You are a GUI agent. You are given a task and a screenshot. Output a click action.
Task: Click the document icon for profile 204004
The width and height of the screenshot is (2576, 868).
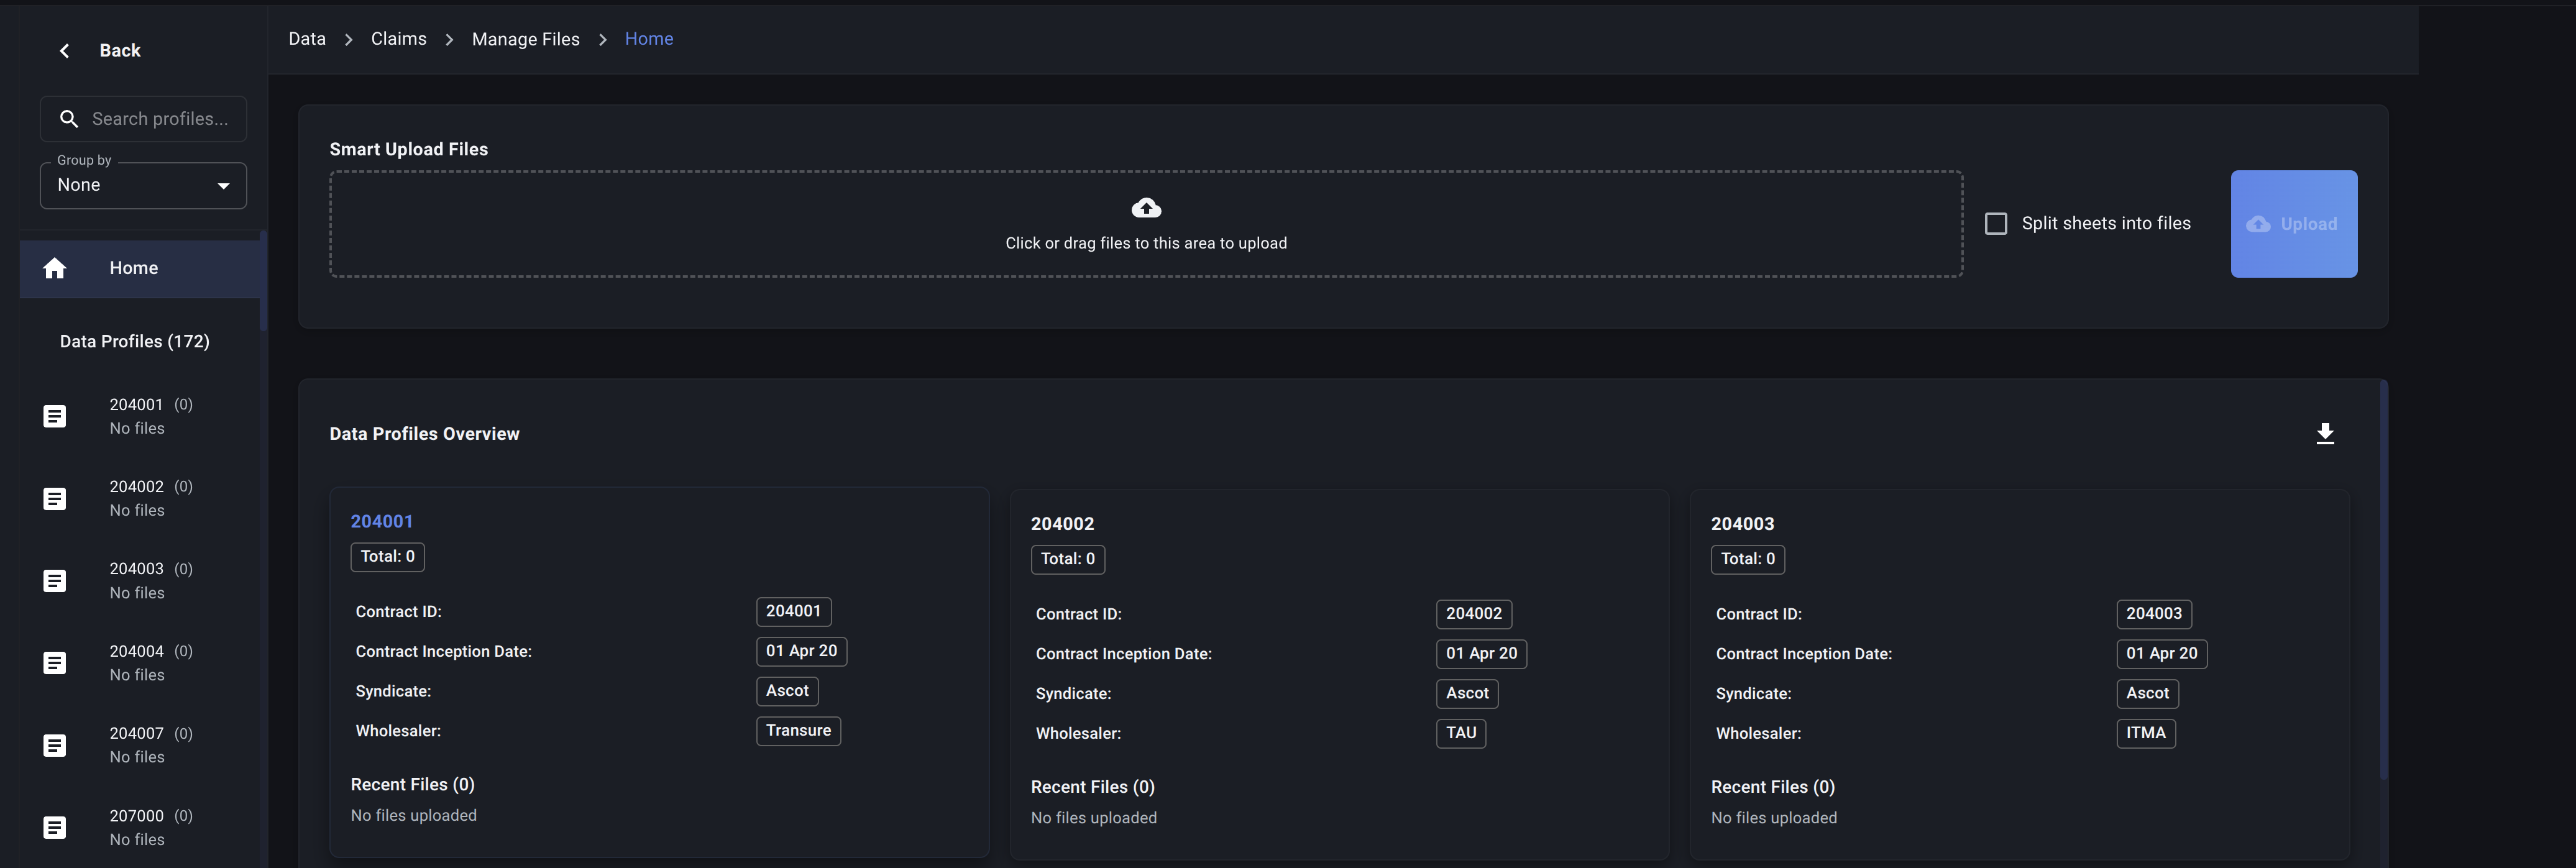(55, 663)
